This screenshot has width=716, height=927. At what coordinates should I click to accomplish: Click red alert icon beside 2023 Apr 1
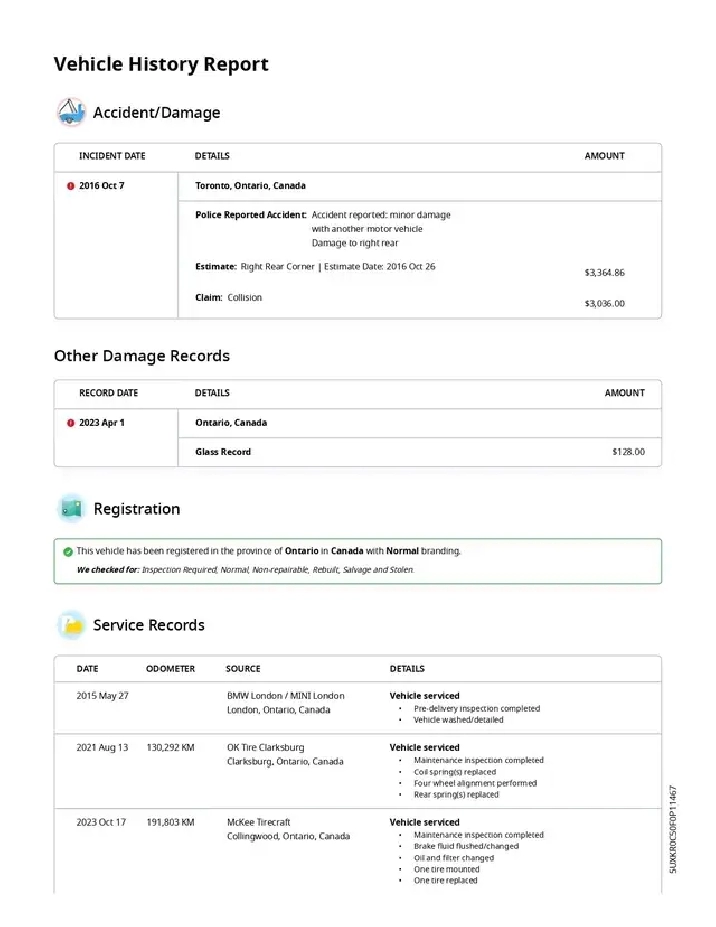(x=70, y=422)
